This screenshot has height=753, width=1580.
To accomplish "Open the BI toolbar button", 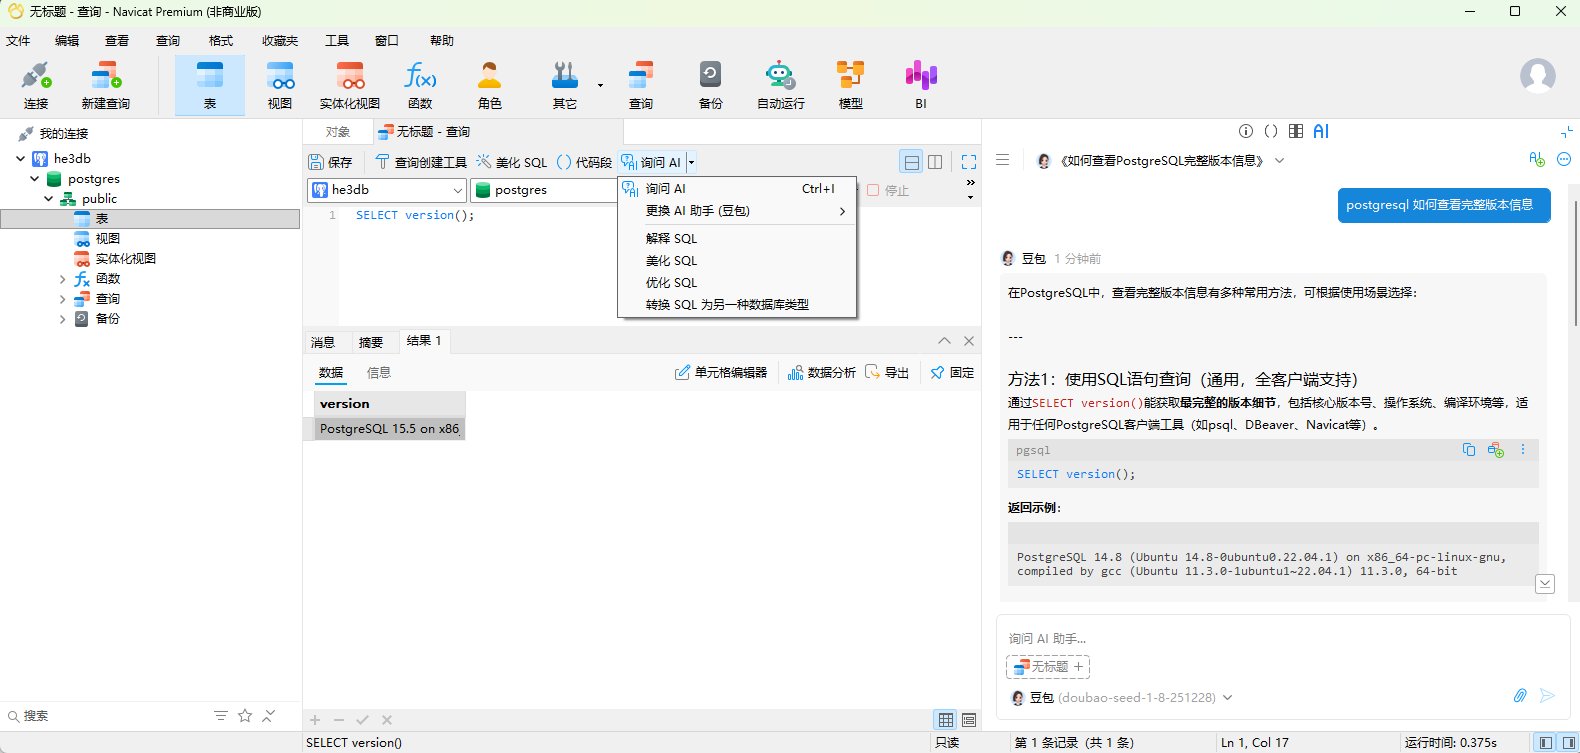I will [x=921, y=85].
